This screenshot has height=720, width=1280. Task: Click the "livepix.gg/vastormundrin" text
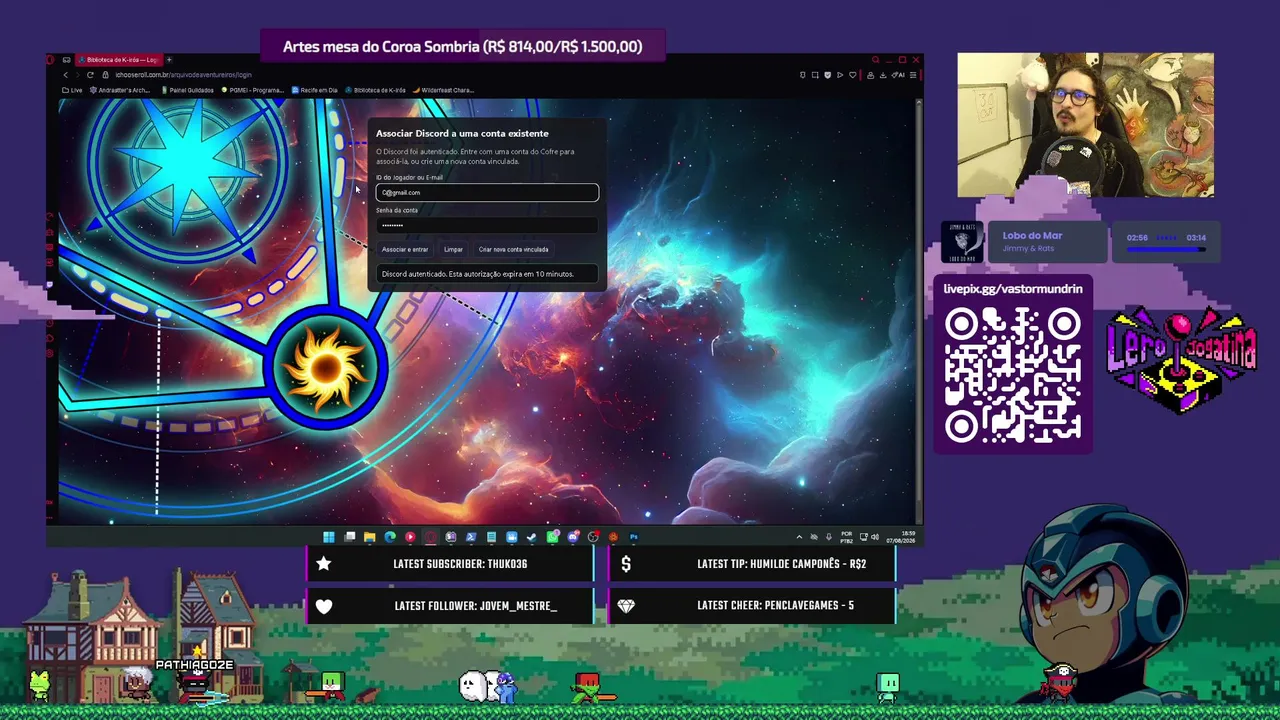1013,289
